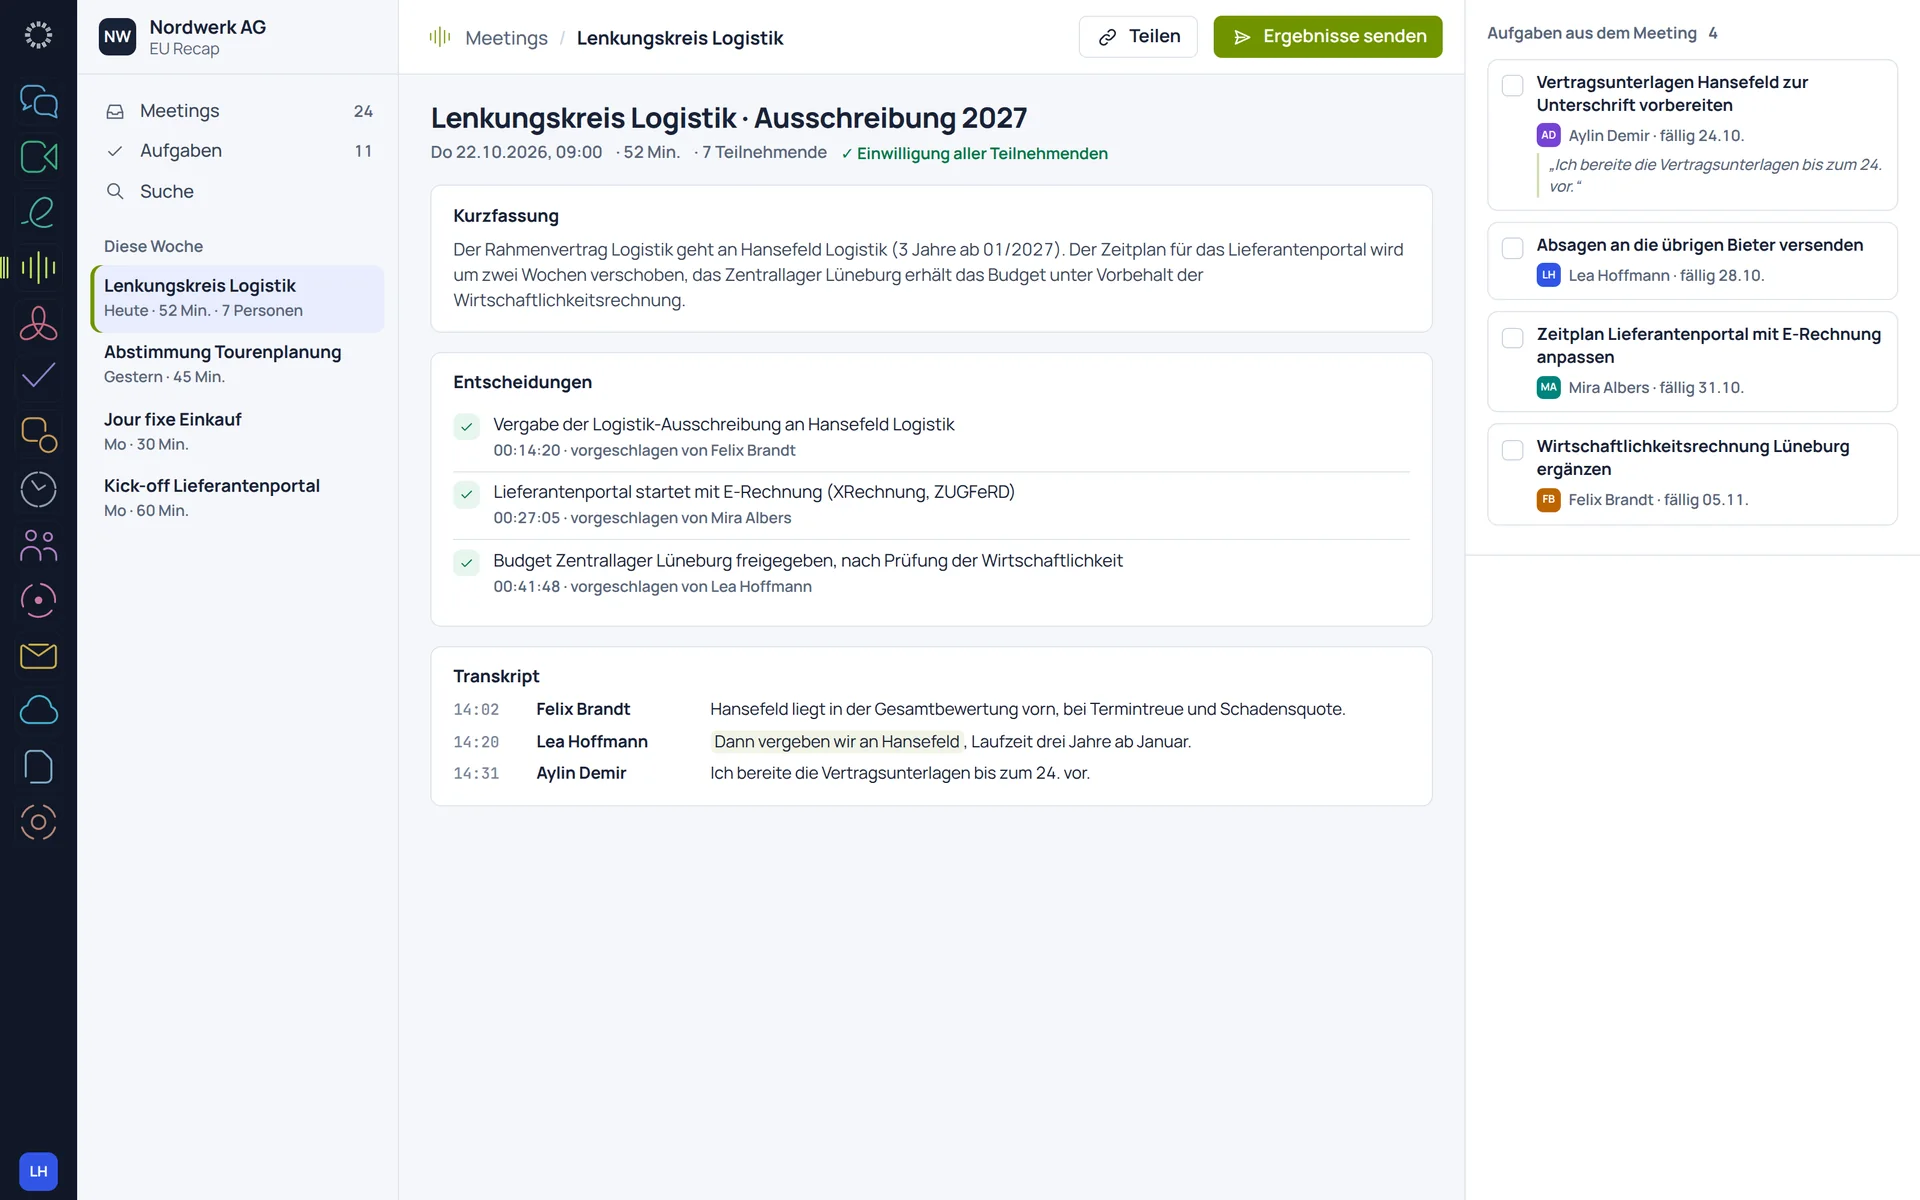
Task: Click the AD avatar of Aylin Demir
Action: 1548,135
